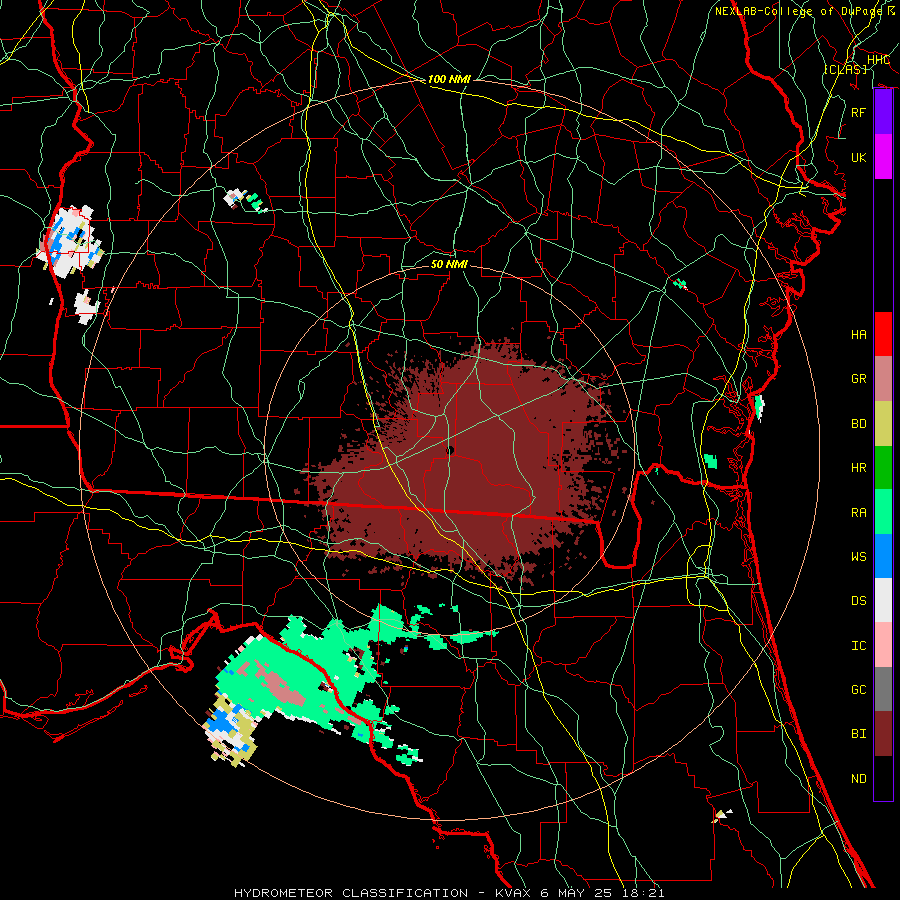The width and height of the screenshot is (900, 900).
Task: Select the BD yellow legend block
Action: point(883,424)
